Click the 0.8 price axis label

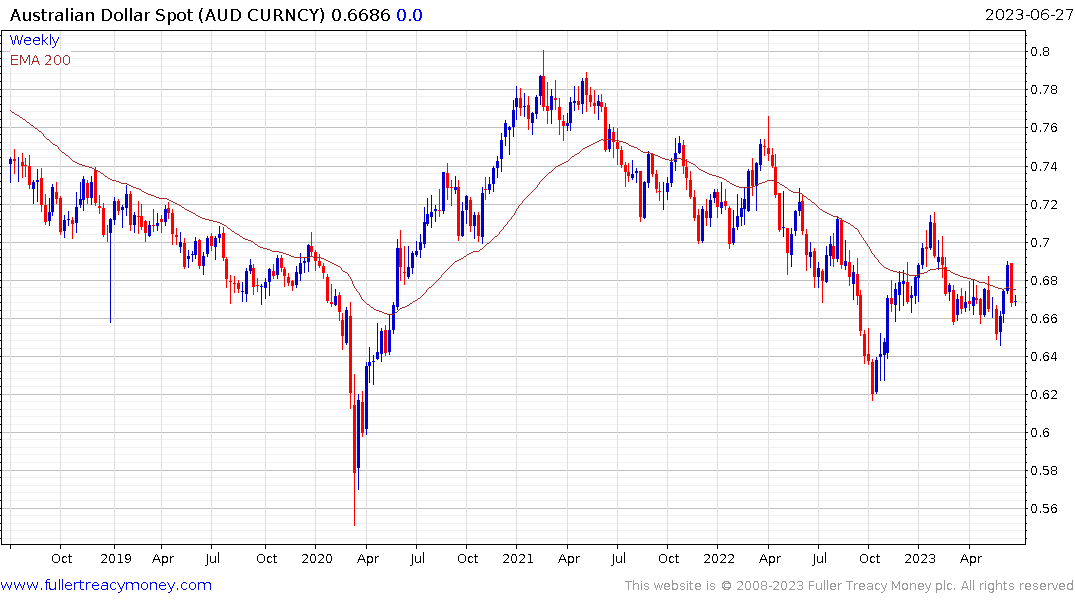[x=1040, y=51]
